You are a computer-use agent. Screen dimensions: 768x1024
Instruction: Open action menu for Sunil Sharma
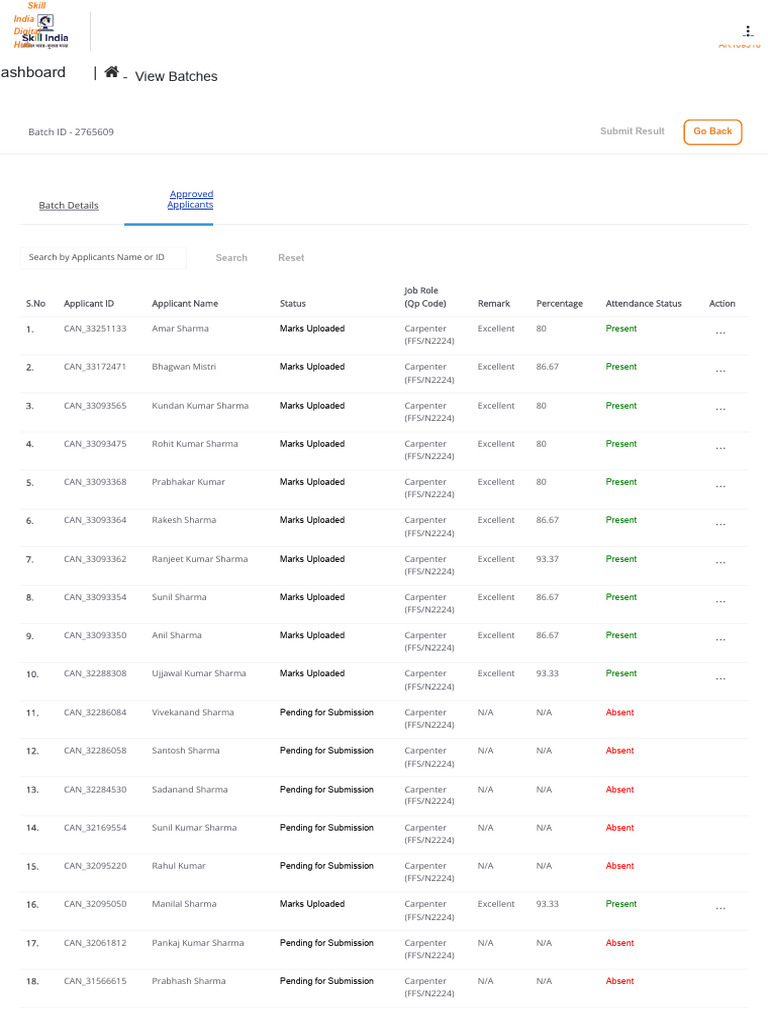(x=720, y=601)
